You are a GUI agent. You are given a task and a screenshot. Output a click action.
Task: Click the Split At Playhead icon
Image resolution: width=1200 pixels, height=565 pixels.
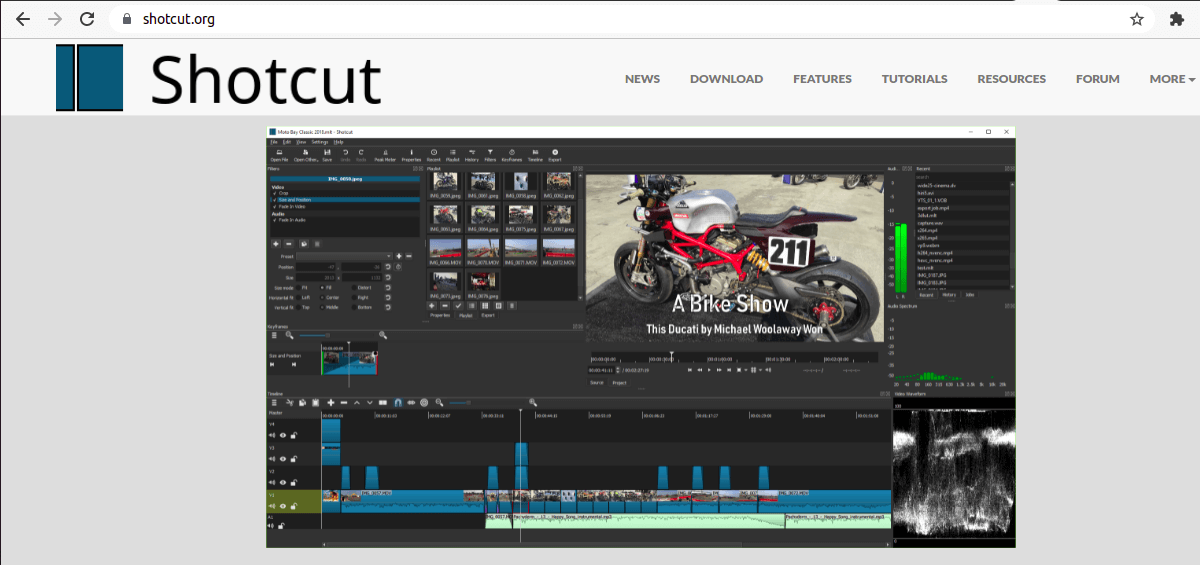click(383, 402)
